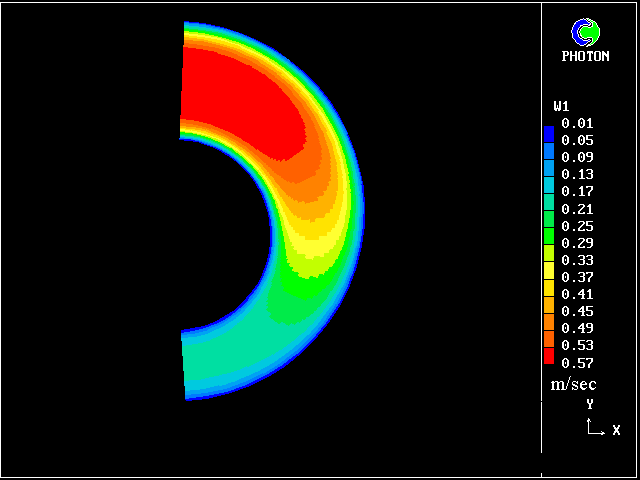Image resolution: width=640 pixels, height=480 pixels.
Task: Click the 0.57 maximum legend value
Action: click(577, 363)
